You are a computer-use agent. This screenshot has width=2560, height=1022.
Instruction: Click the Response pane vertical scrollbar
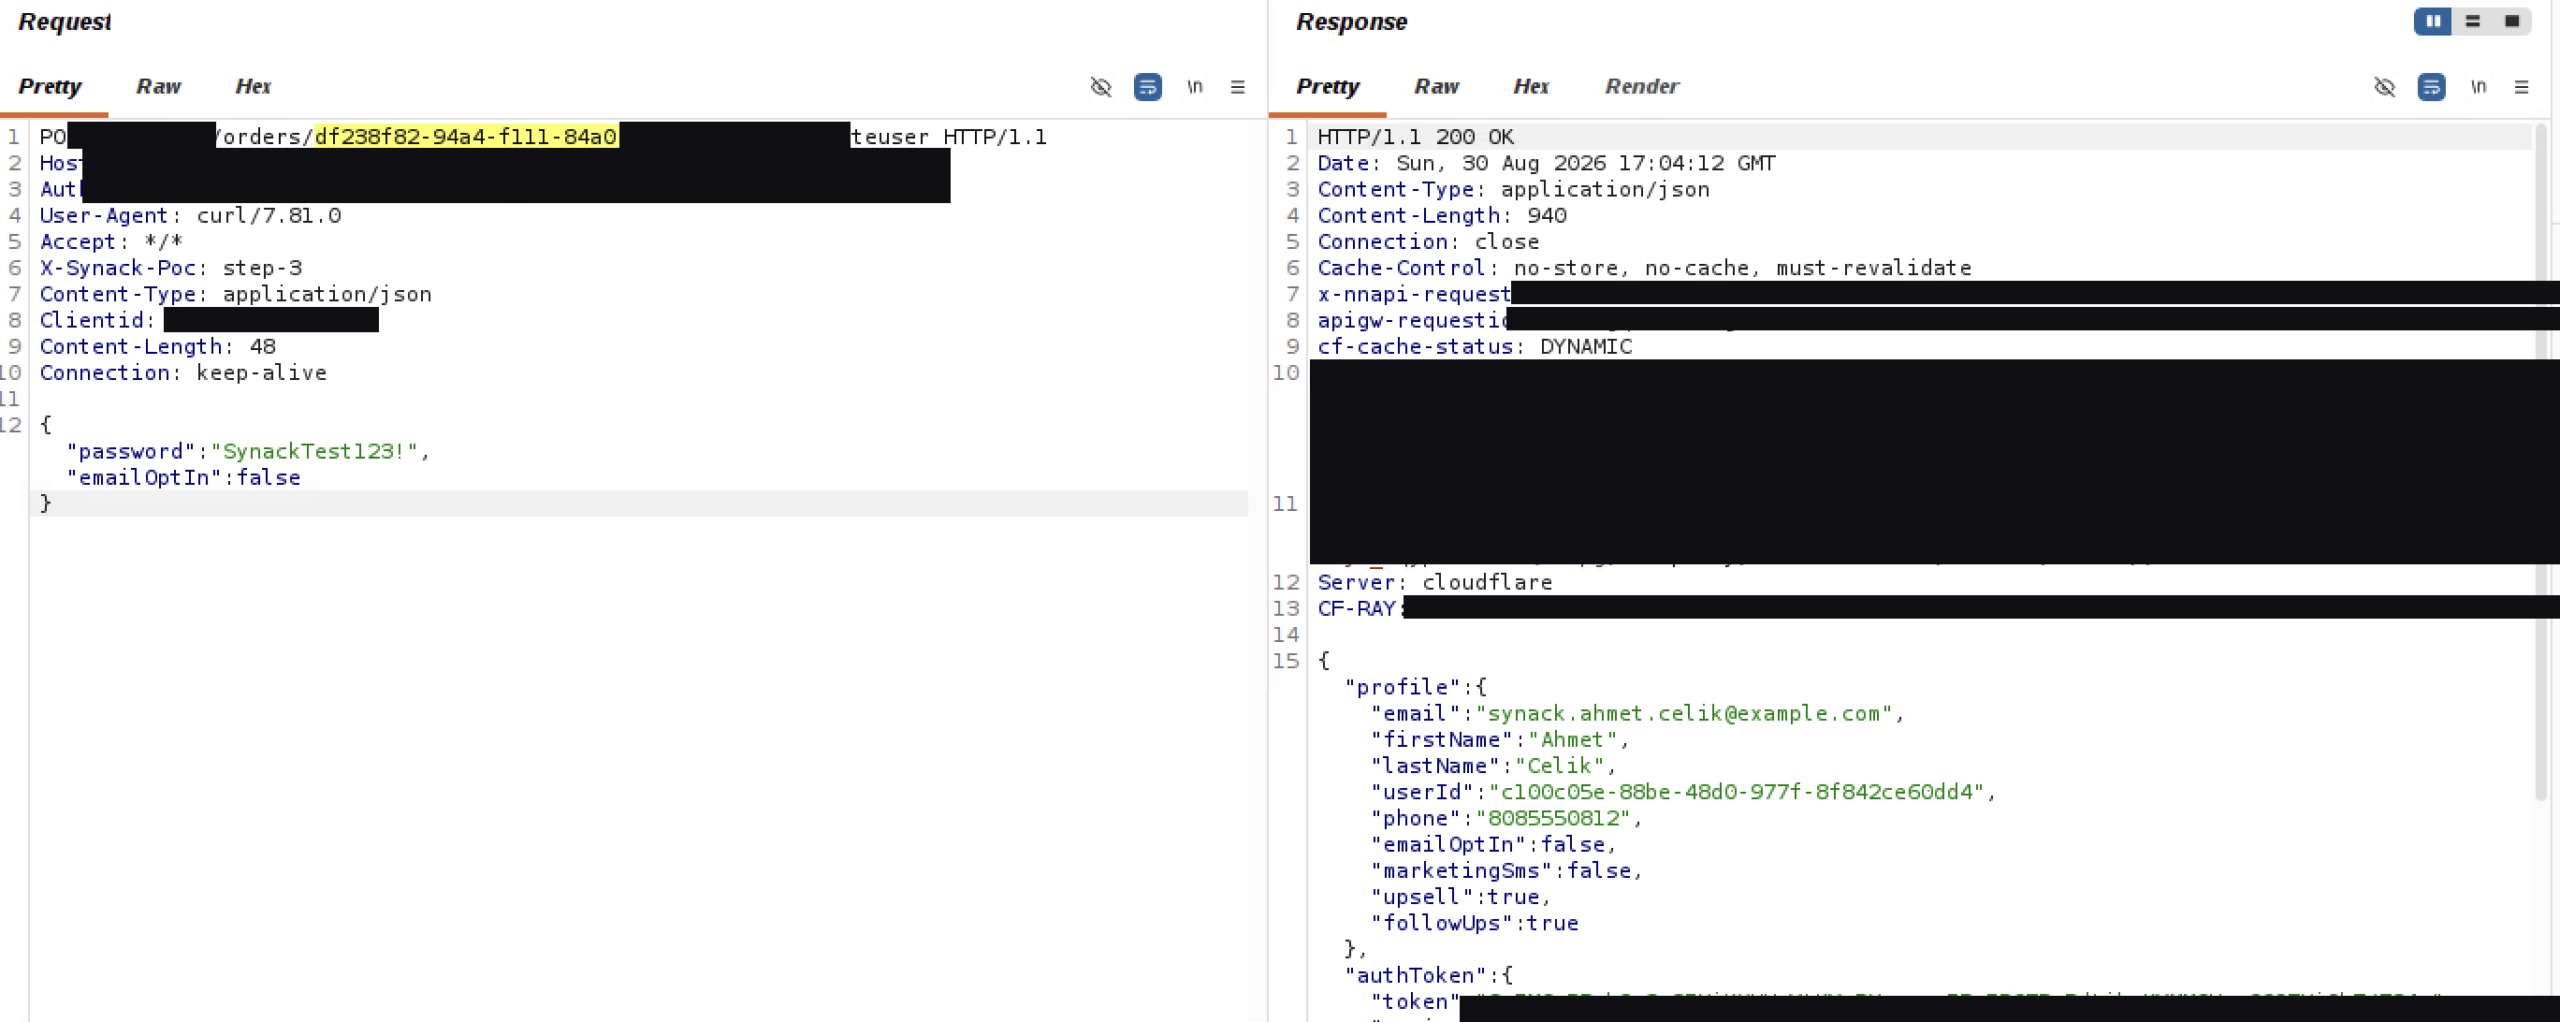pyautogui.click(x=2541, y=460)
